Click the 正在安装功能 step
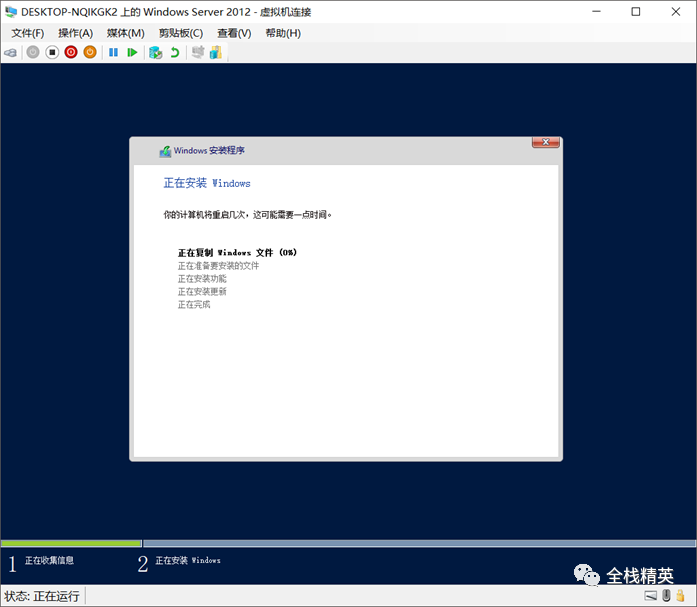 [x=202, y=279]
